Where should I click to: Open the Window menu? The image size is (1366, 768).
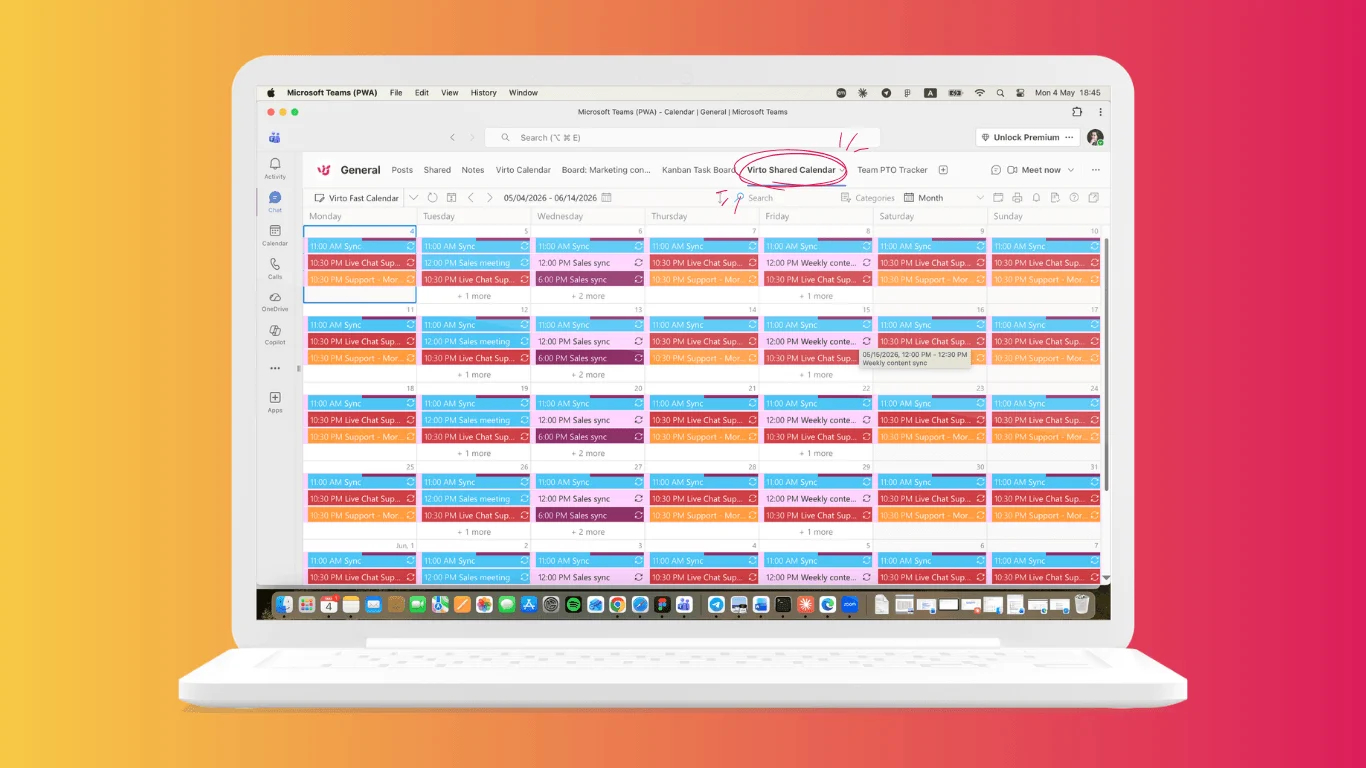tap(523, 93)
